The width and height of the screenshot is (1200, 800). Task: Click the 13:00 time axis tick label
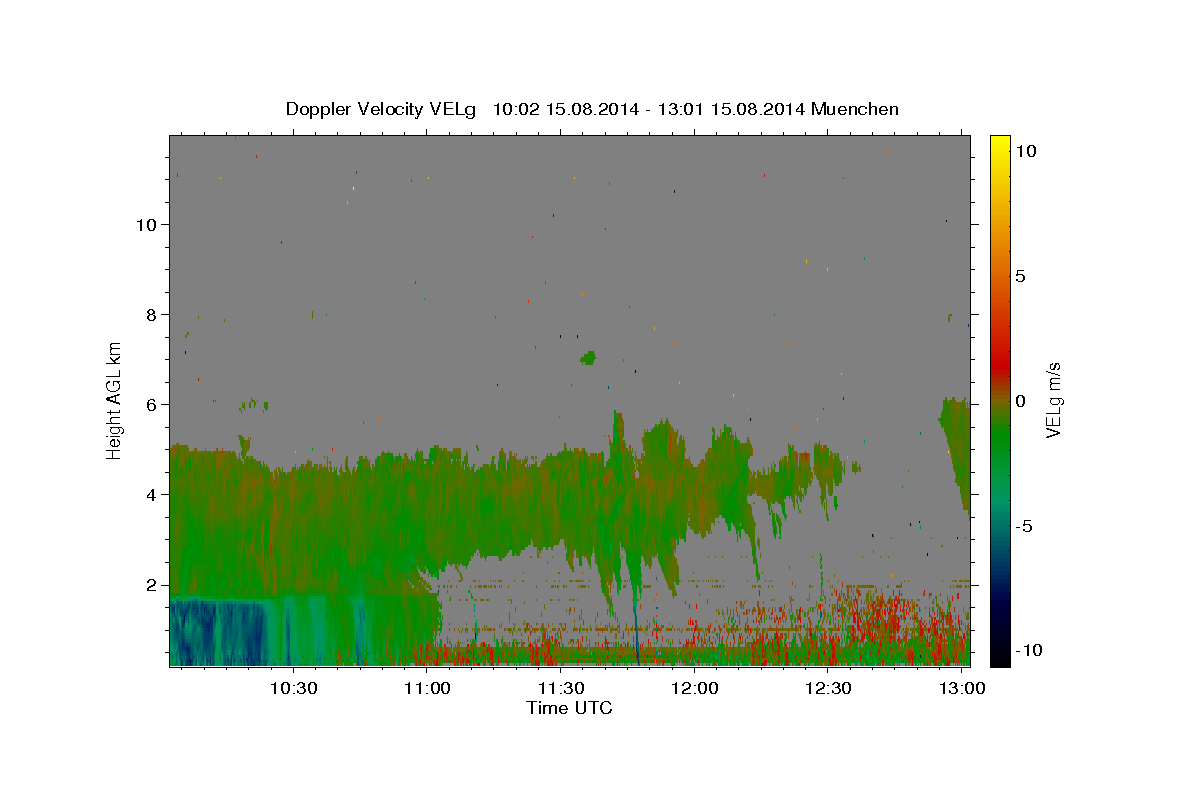click(962, 688)
